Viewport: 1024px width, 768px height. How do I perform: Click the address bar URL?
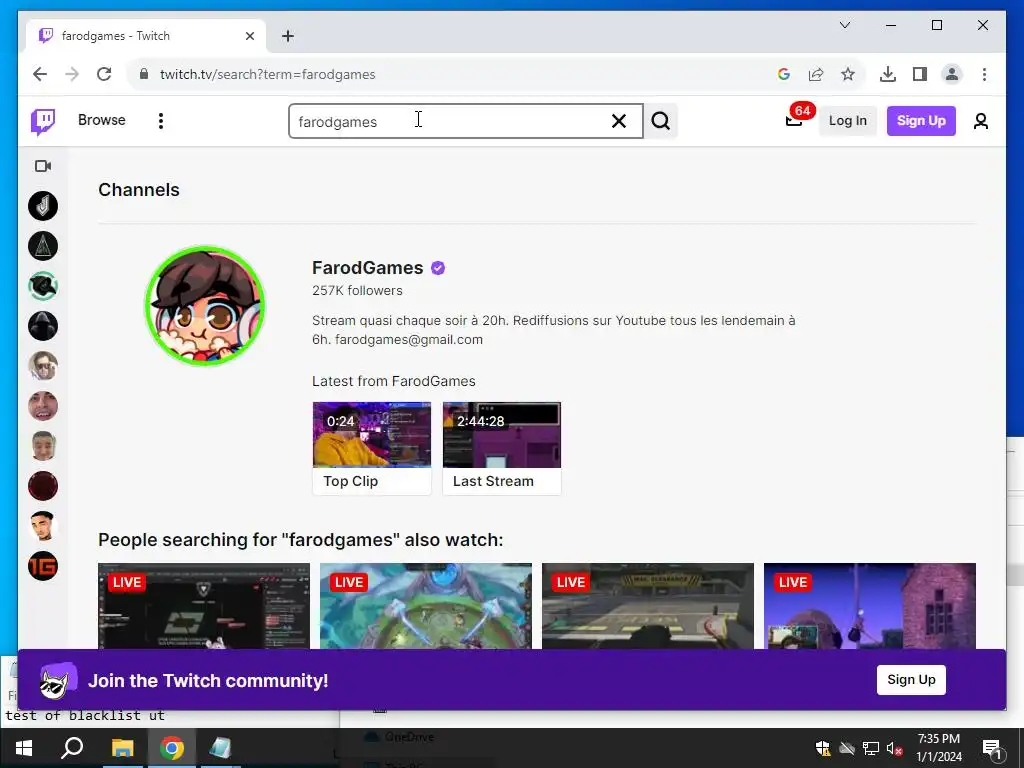268,74
